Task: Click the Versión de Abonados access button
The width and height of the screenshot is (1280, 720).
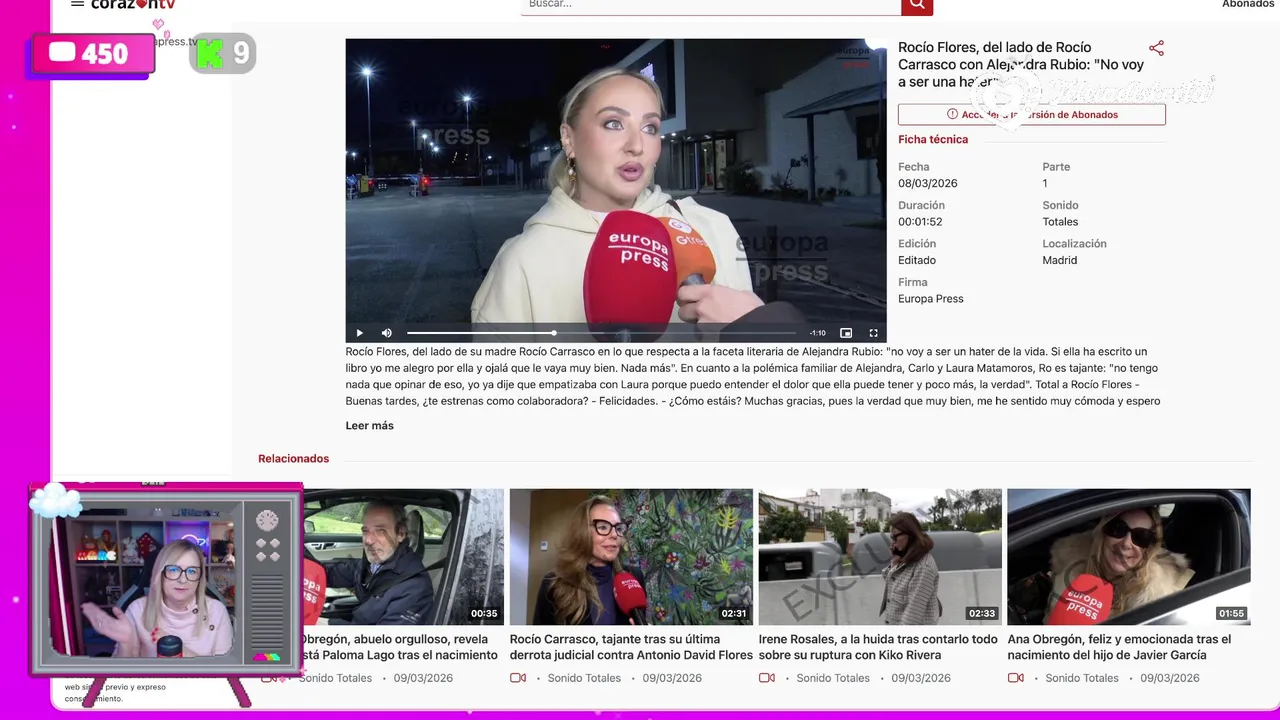Action: pos(1031,114)
